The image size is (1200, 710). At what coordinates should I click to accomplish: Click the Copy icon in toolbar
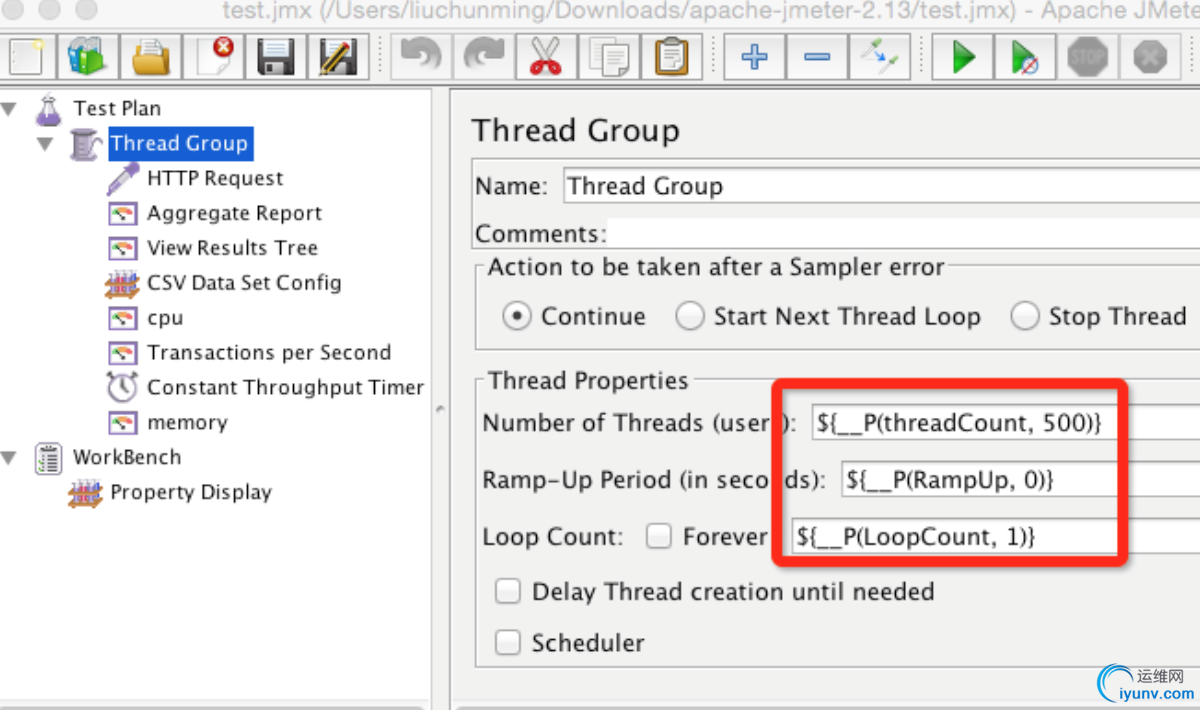coord(607,57)
